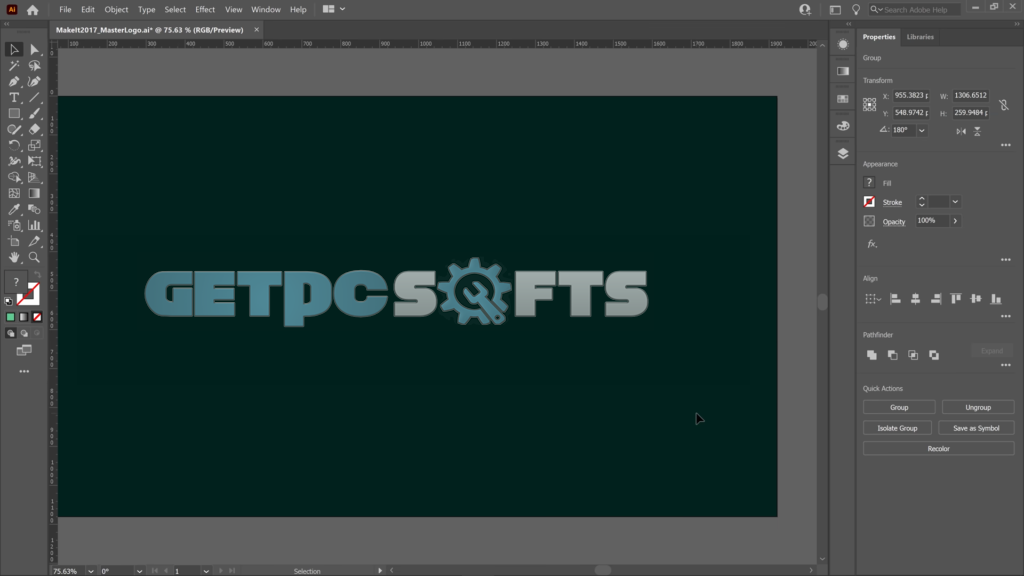Show more Transform options
Image resolution: width=1024 pixels, height=576 pixels.
tap(1006, 145)
